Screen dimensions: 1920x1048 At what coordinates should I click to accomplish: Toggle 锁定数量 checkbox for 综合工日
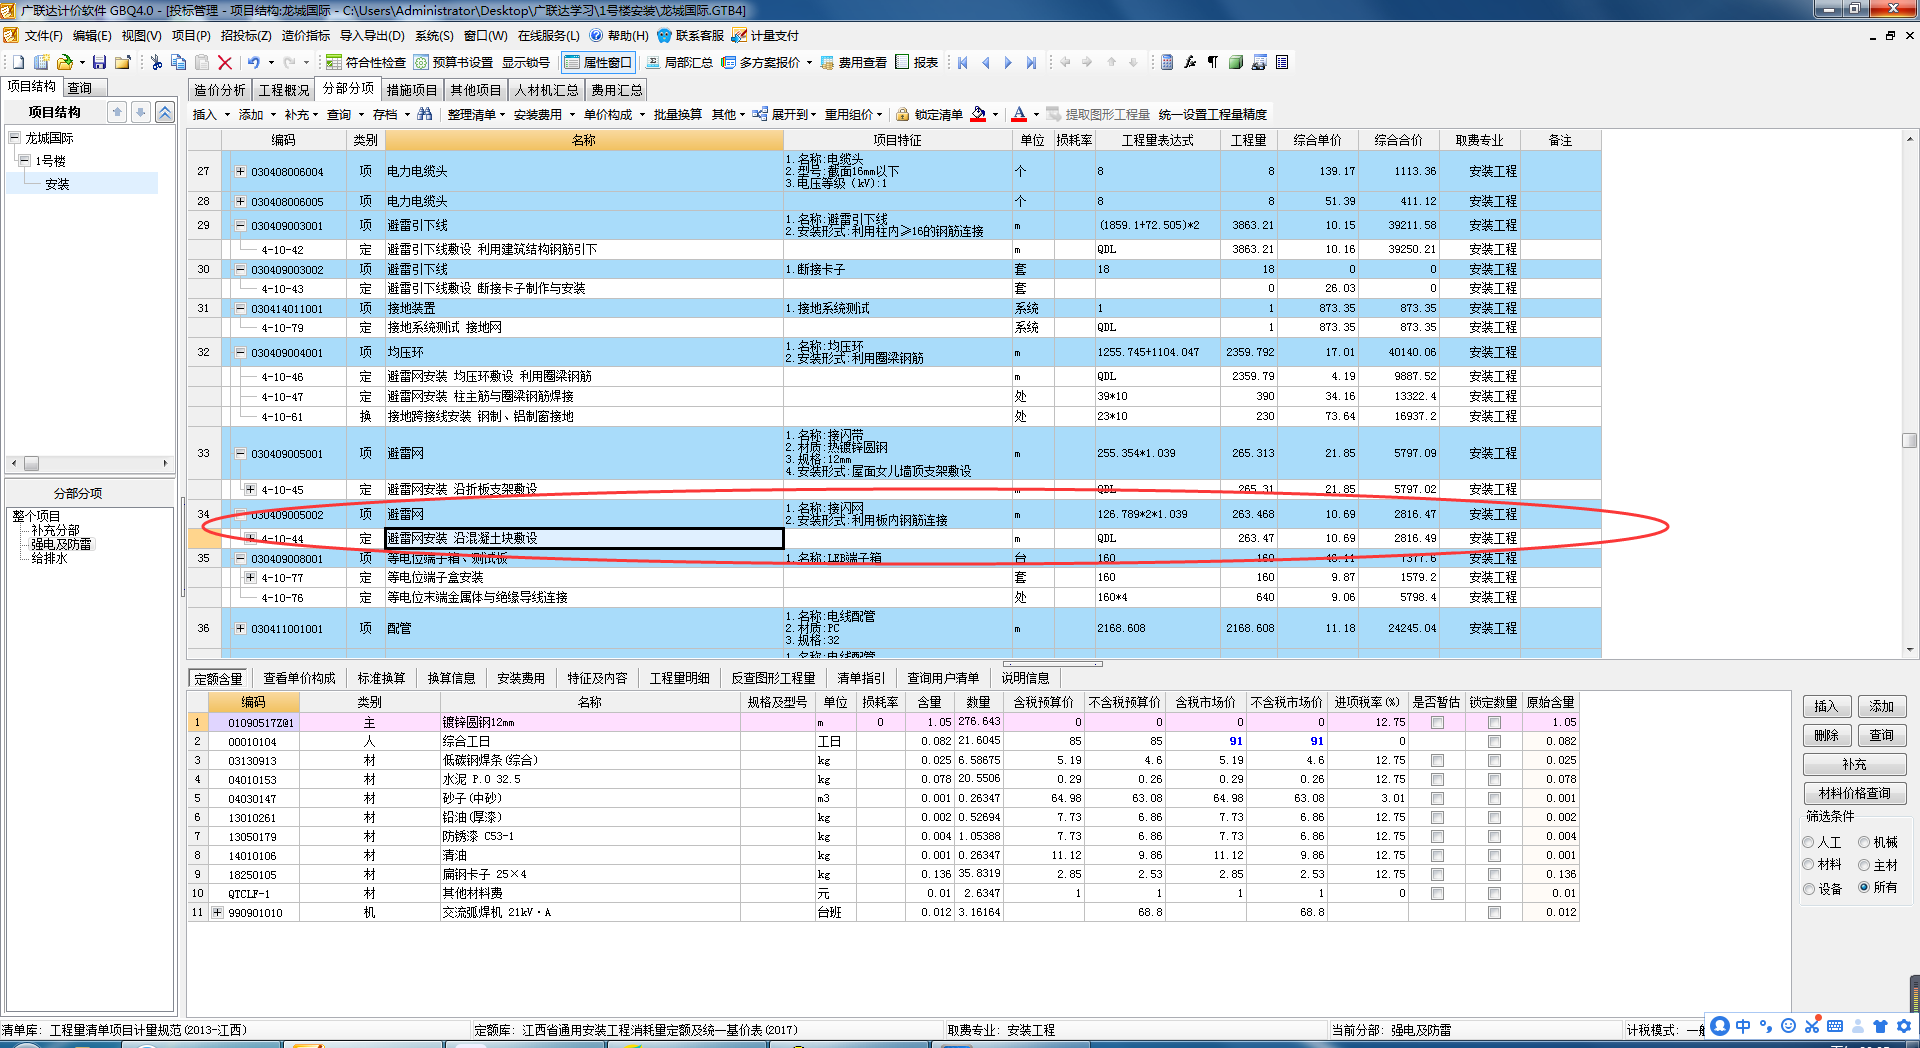1494,741
